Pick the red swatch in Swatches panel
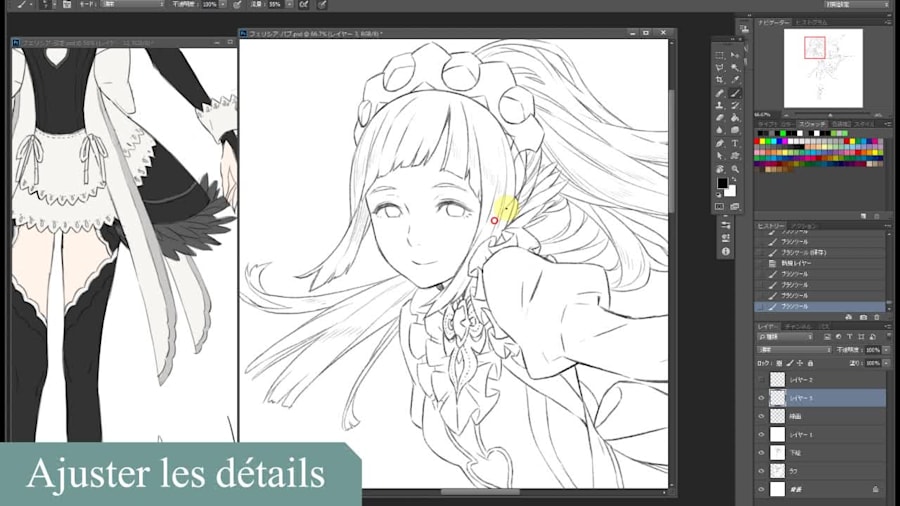Screen dimensions: 900x506 pyautogui.click(x=758, y=141)
